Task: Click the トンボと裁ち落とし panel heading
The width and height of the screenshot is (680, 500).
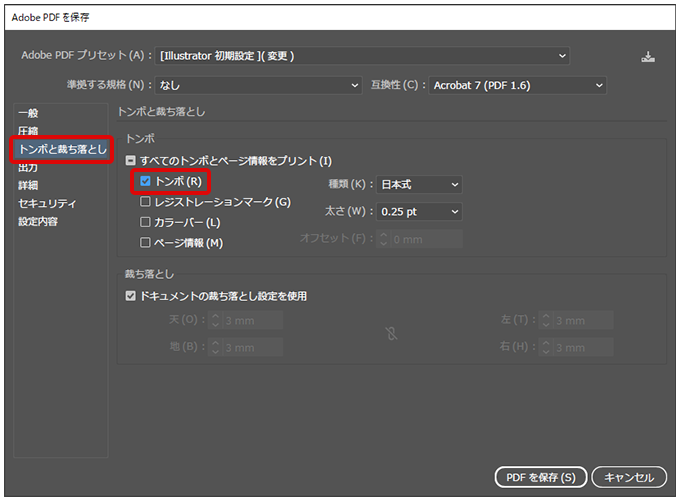Action: (x=161, y=112)
